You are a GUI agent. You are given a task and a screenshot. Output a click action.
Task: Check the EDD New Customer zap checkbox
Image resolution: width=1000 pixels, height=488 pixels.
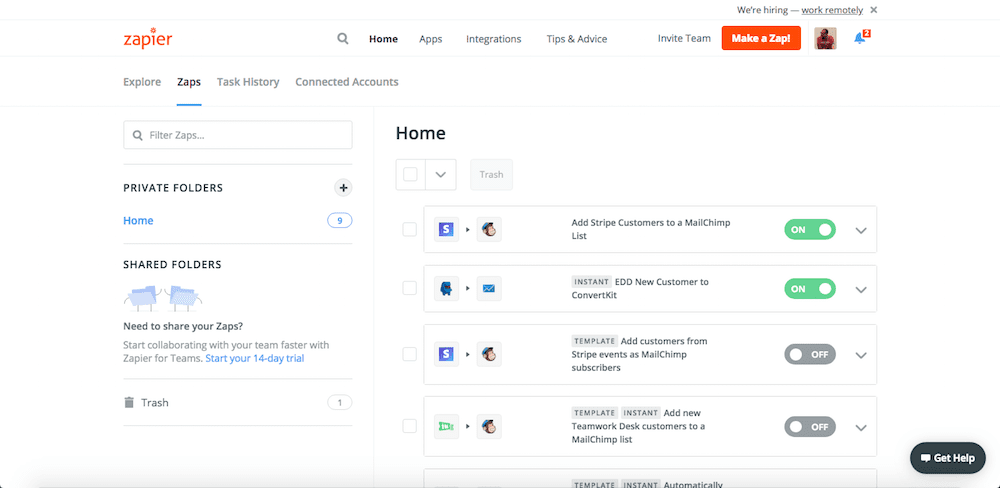pos(409,288)
